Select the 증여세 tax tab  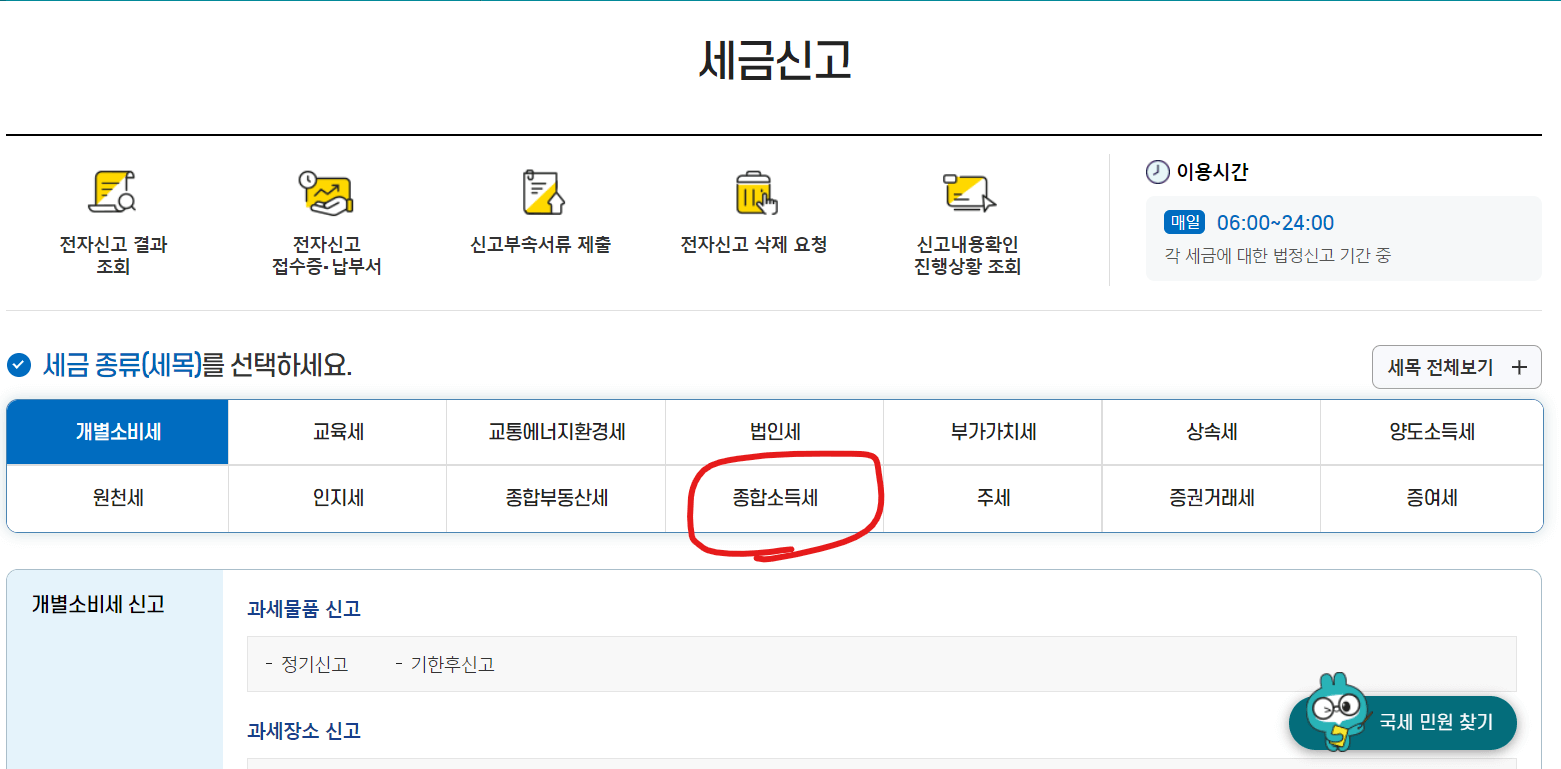point(1432,498)
